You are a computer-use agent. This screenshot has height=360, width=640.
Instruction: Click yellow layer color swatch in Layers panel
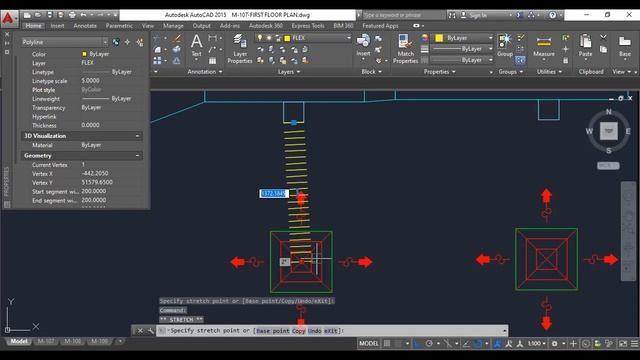click(287, 38)
